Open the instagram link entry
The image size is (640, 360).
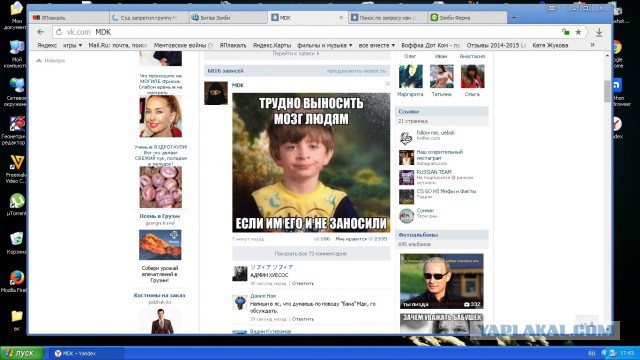(440, 155)
